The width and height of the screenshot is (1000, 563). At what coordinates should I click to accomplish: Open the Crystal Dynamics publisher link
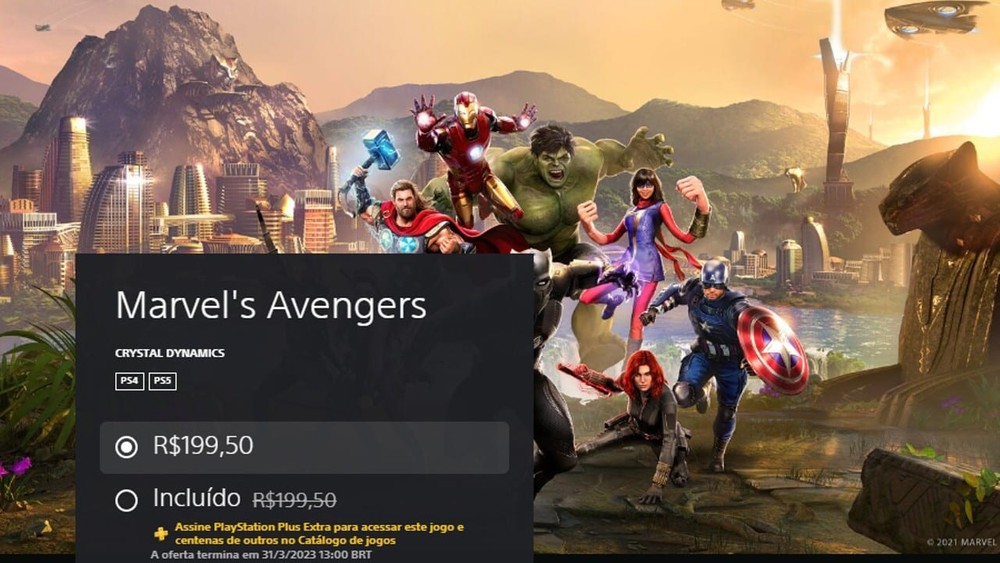(170, 353)
